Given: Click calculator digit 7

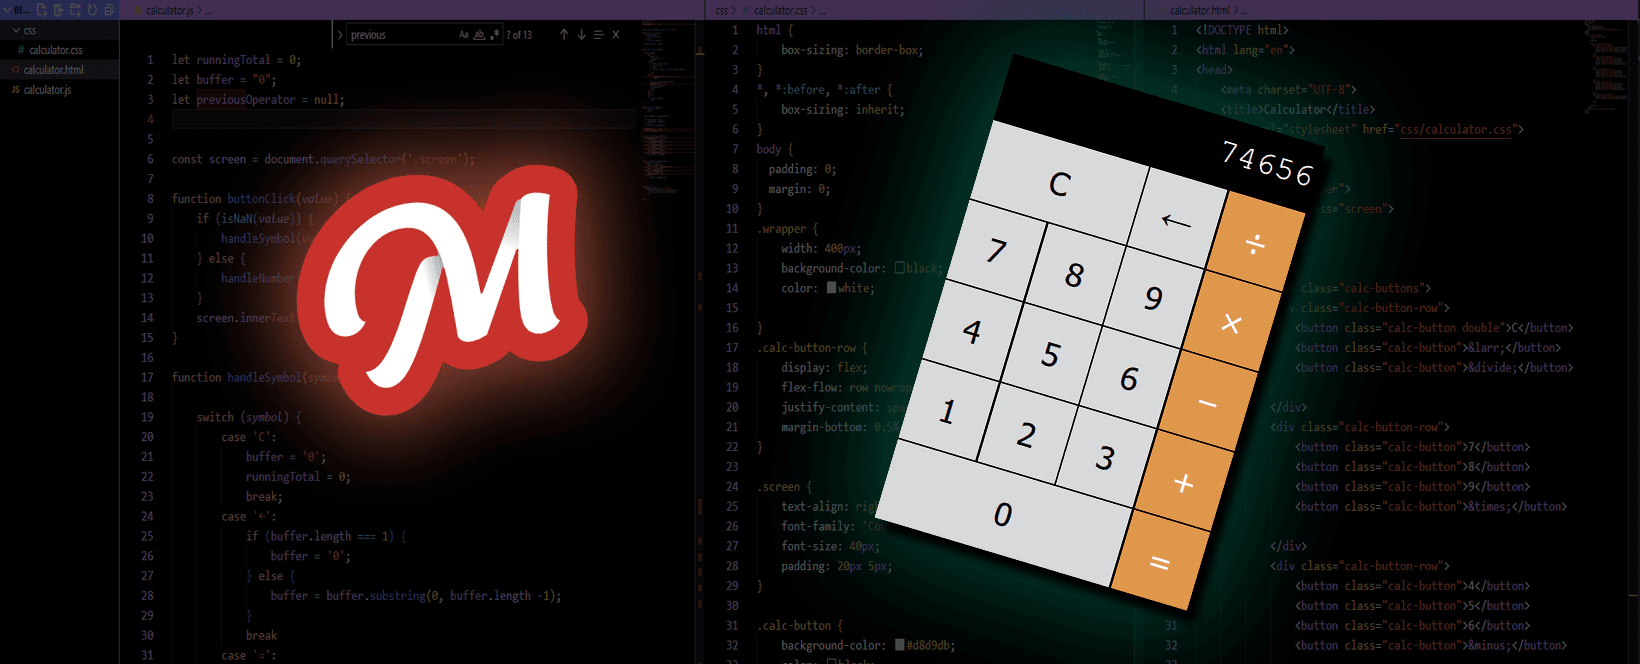Looking at the screenshot, I should [x=996, y=250].
